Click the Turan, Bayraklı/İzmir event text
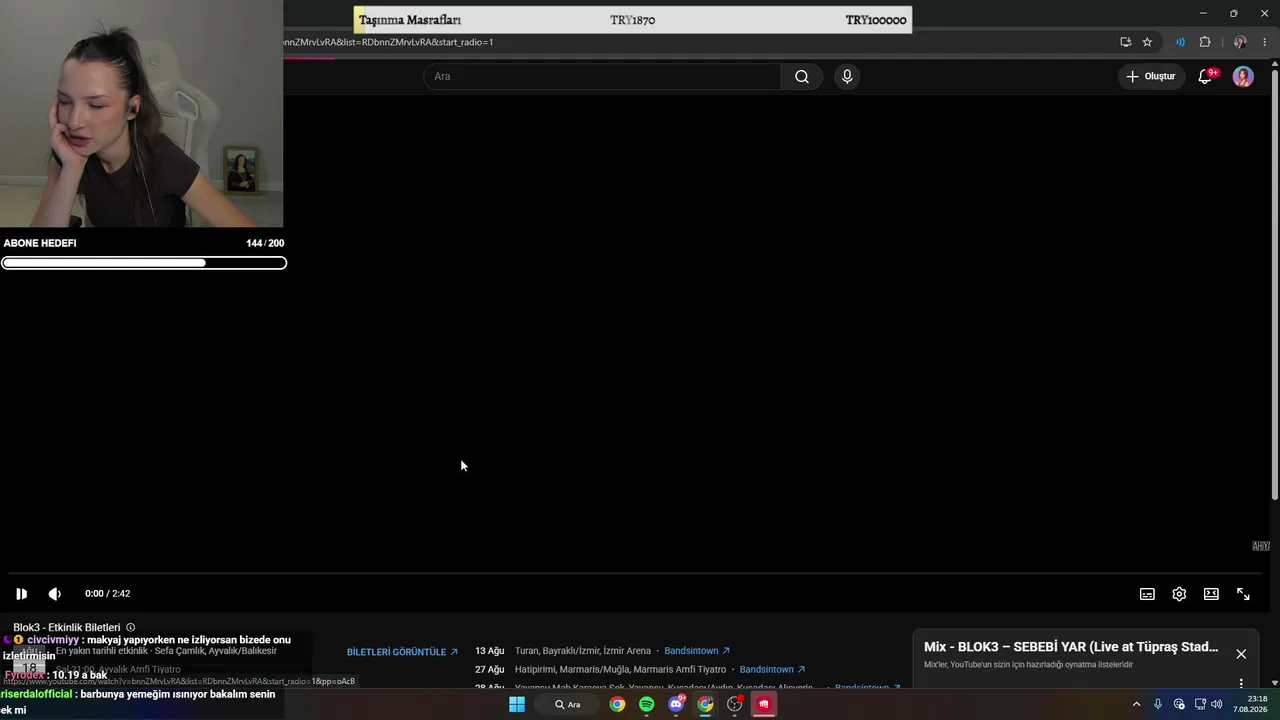 tap(583, 651)
